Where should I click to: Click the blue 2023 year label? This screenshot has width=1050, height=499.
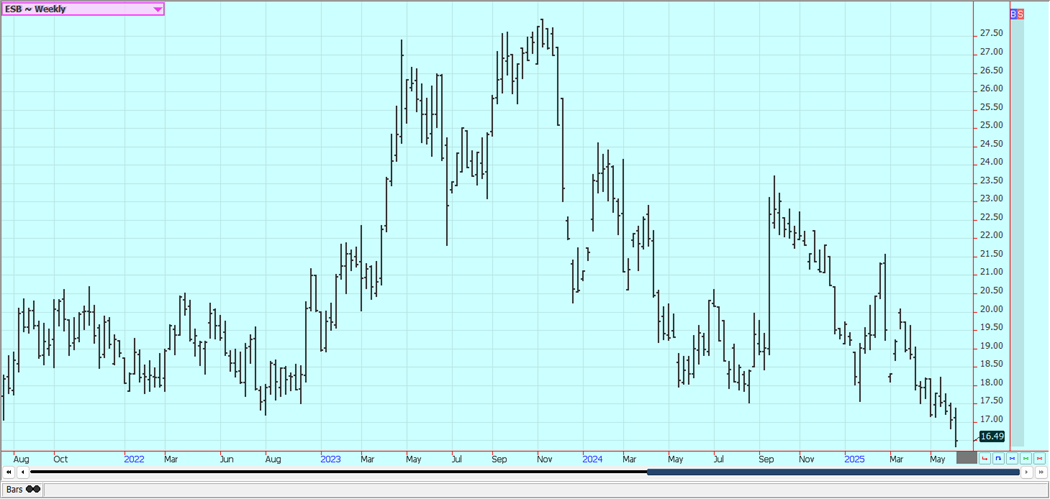coord(330,459)
